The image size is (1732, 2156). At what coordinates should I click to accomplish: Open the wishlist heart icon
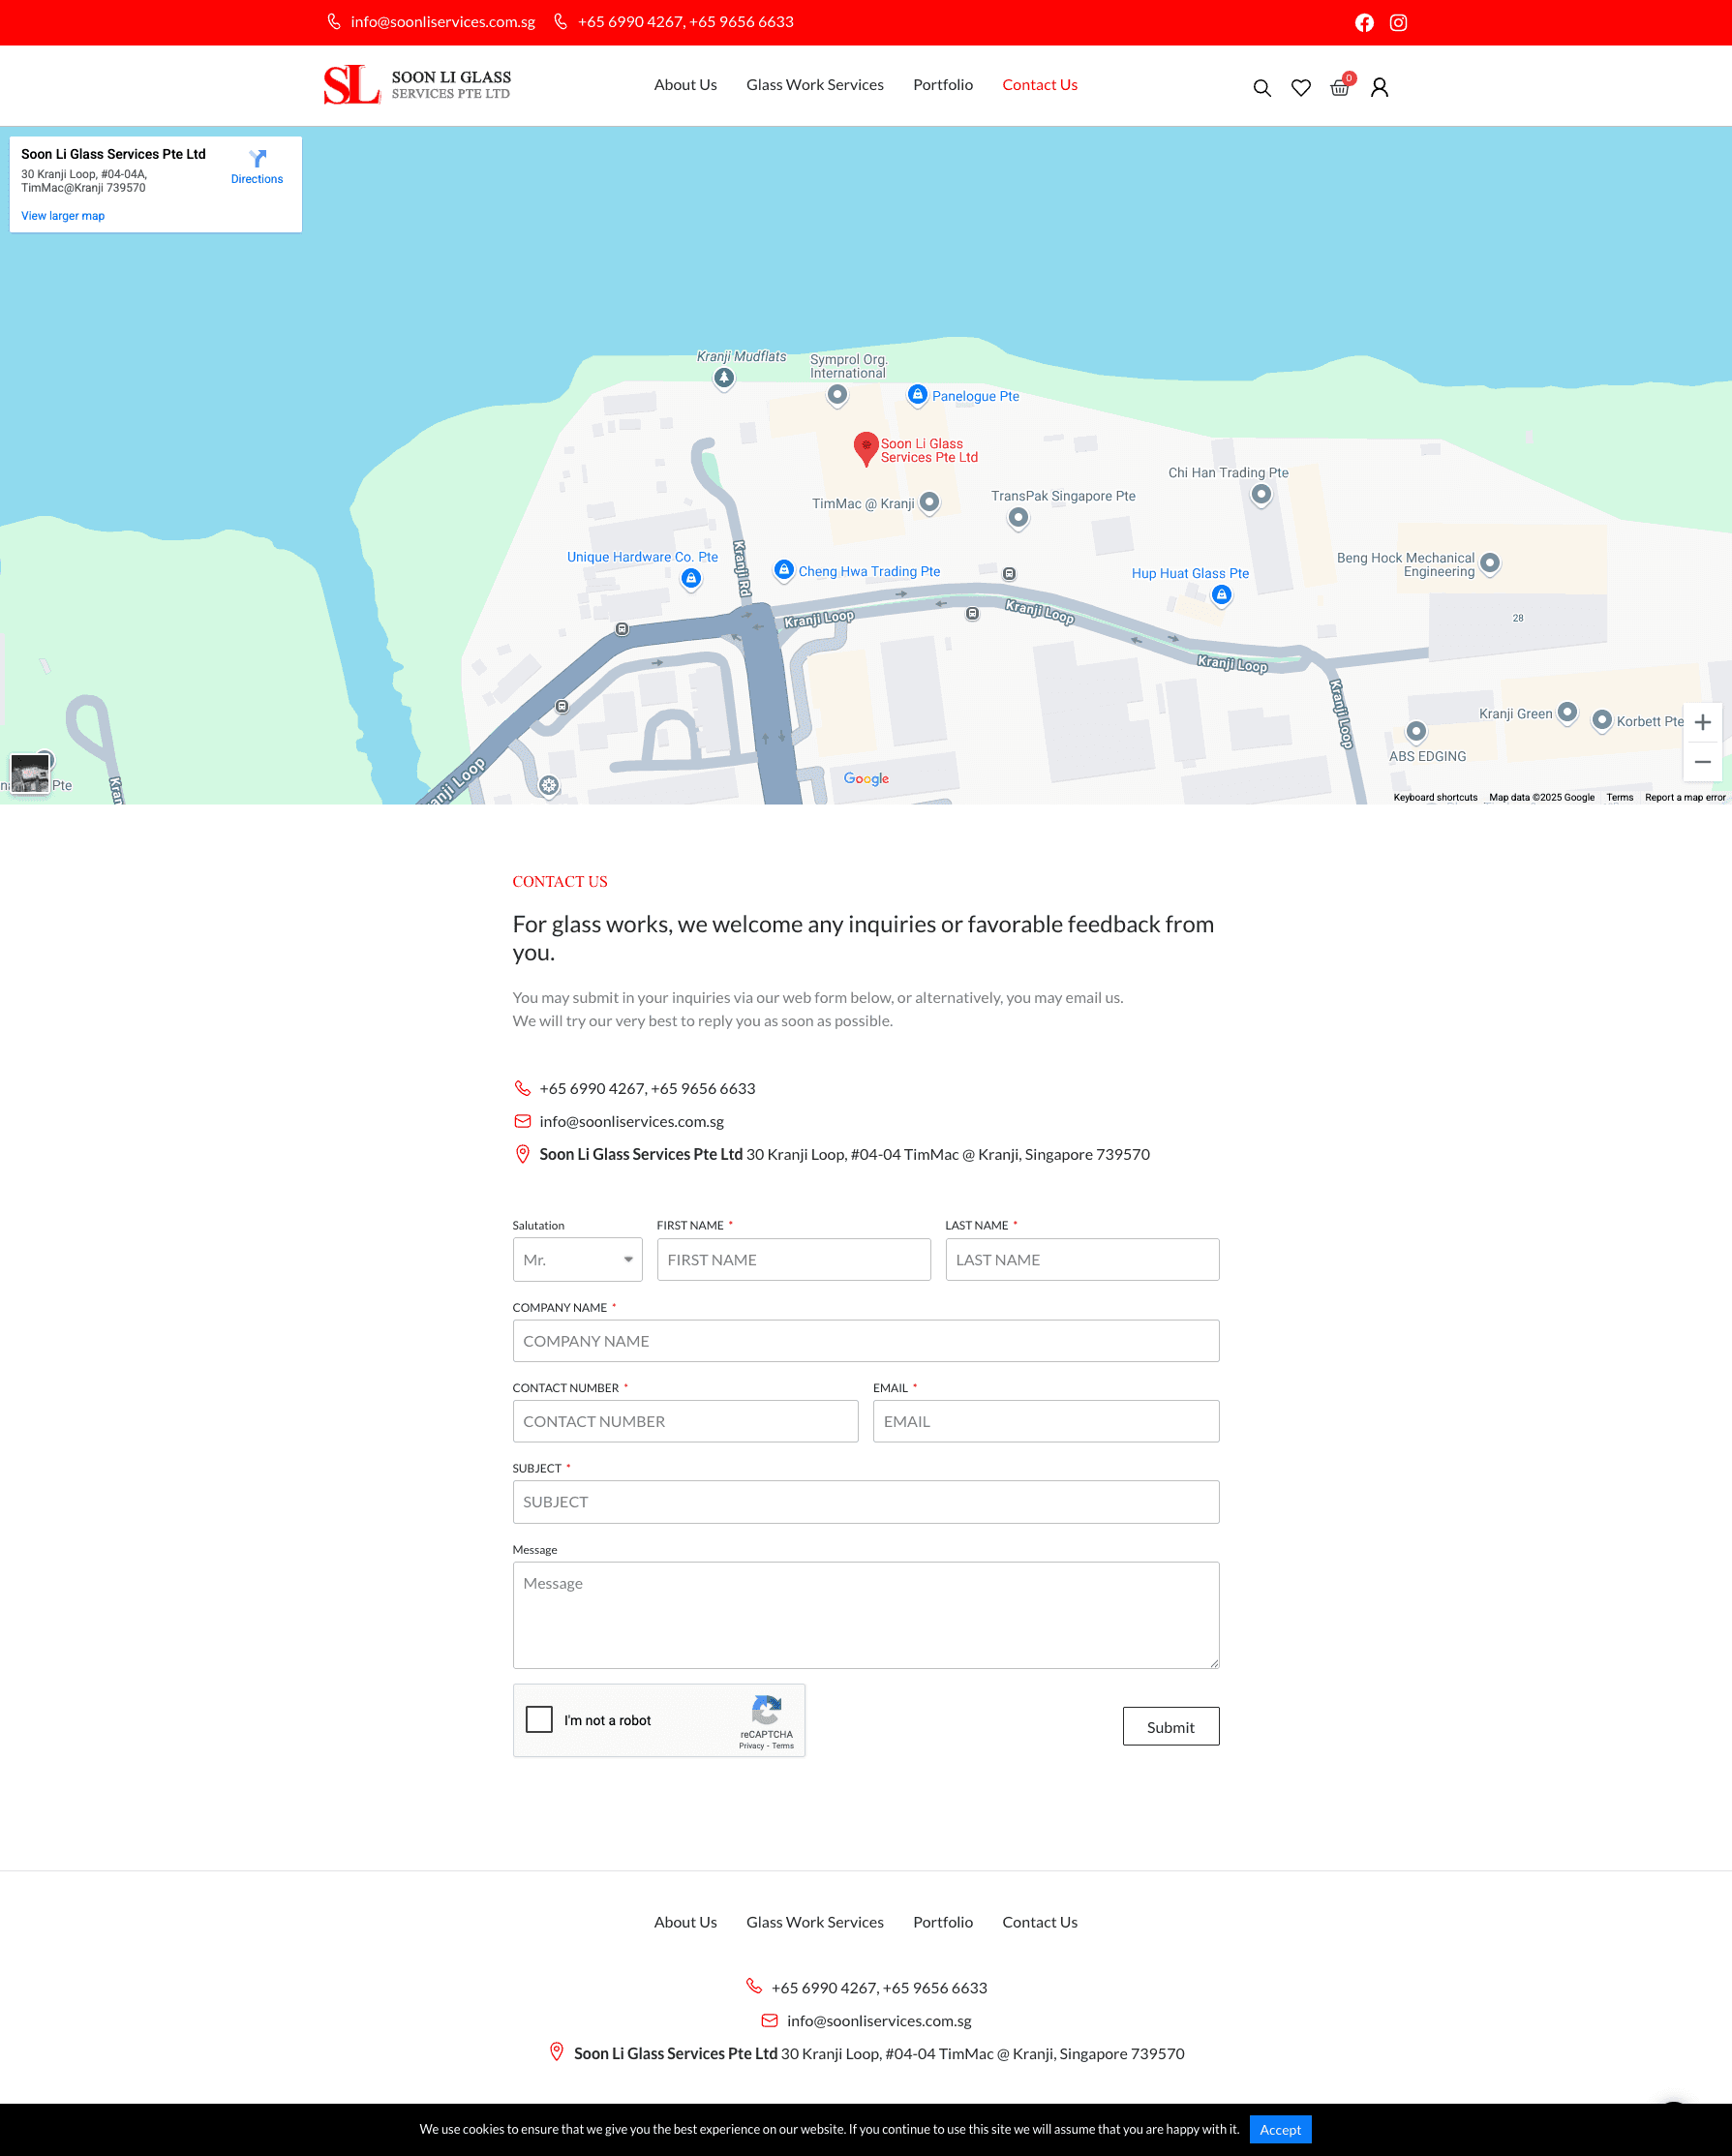coord(1301,88)
